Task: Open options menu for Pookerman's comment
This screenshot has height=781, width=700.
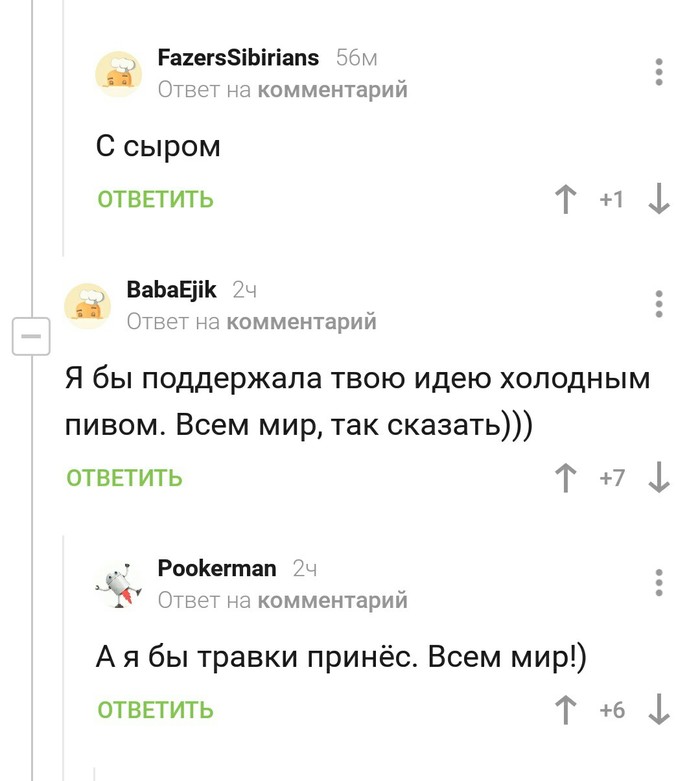Action: click(x=658, y=582)
